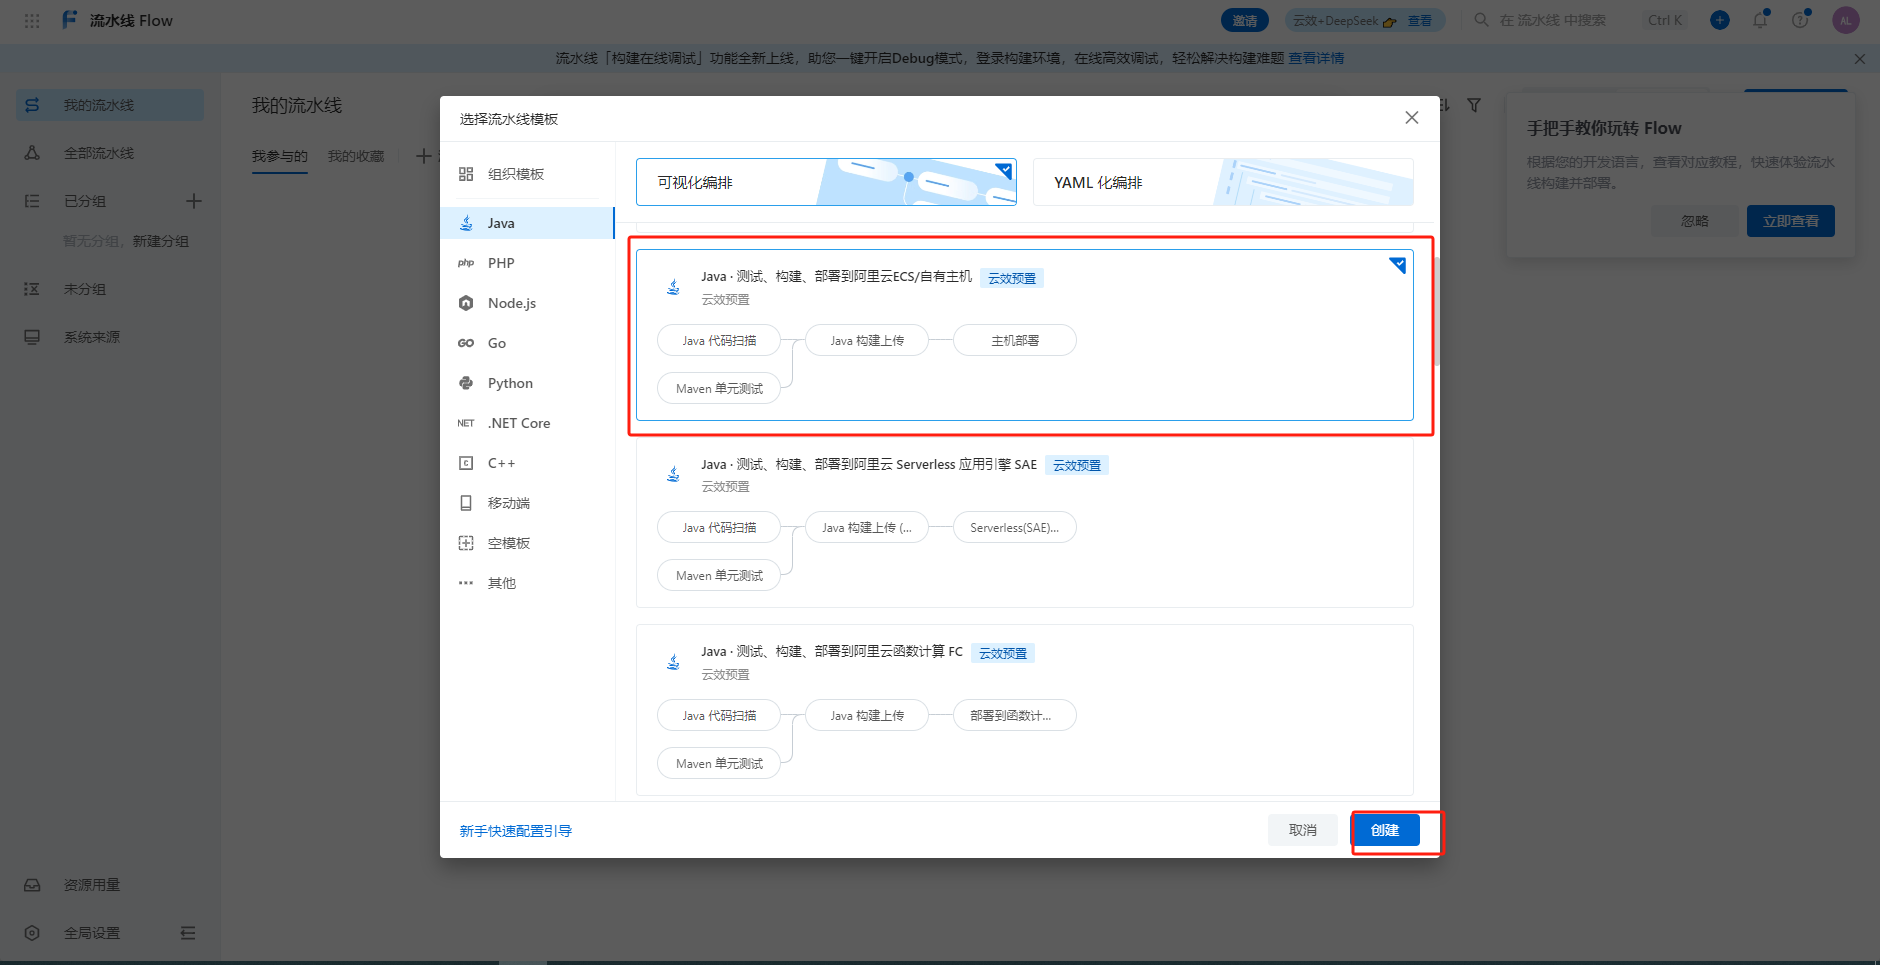Switch to 我参与的 tab

[280, 156]
